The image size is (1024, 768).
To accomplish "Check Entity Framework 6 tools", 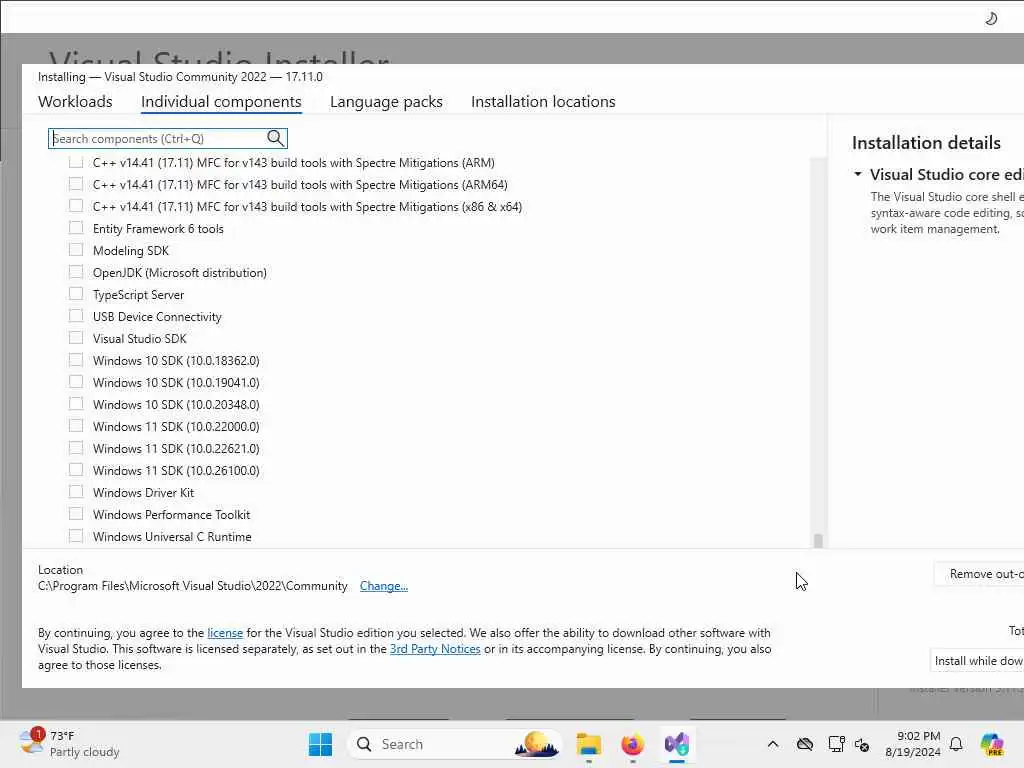I will pyautogui.click(x=76, y=228).
